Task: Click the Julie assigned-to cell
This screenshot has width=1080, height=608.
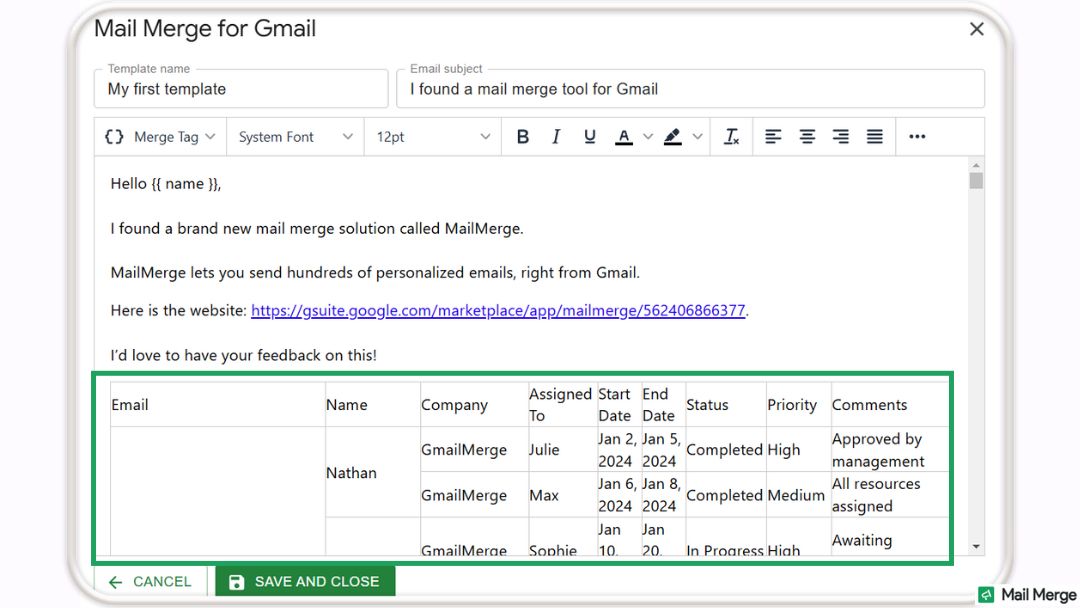Action: point(562,450)
